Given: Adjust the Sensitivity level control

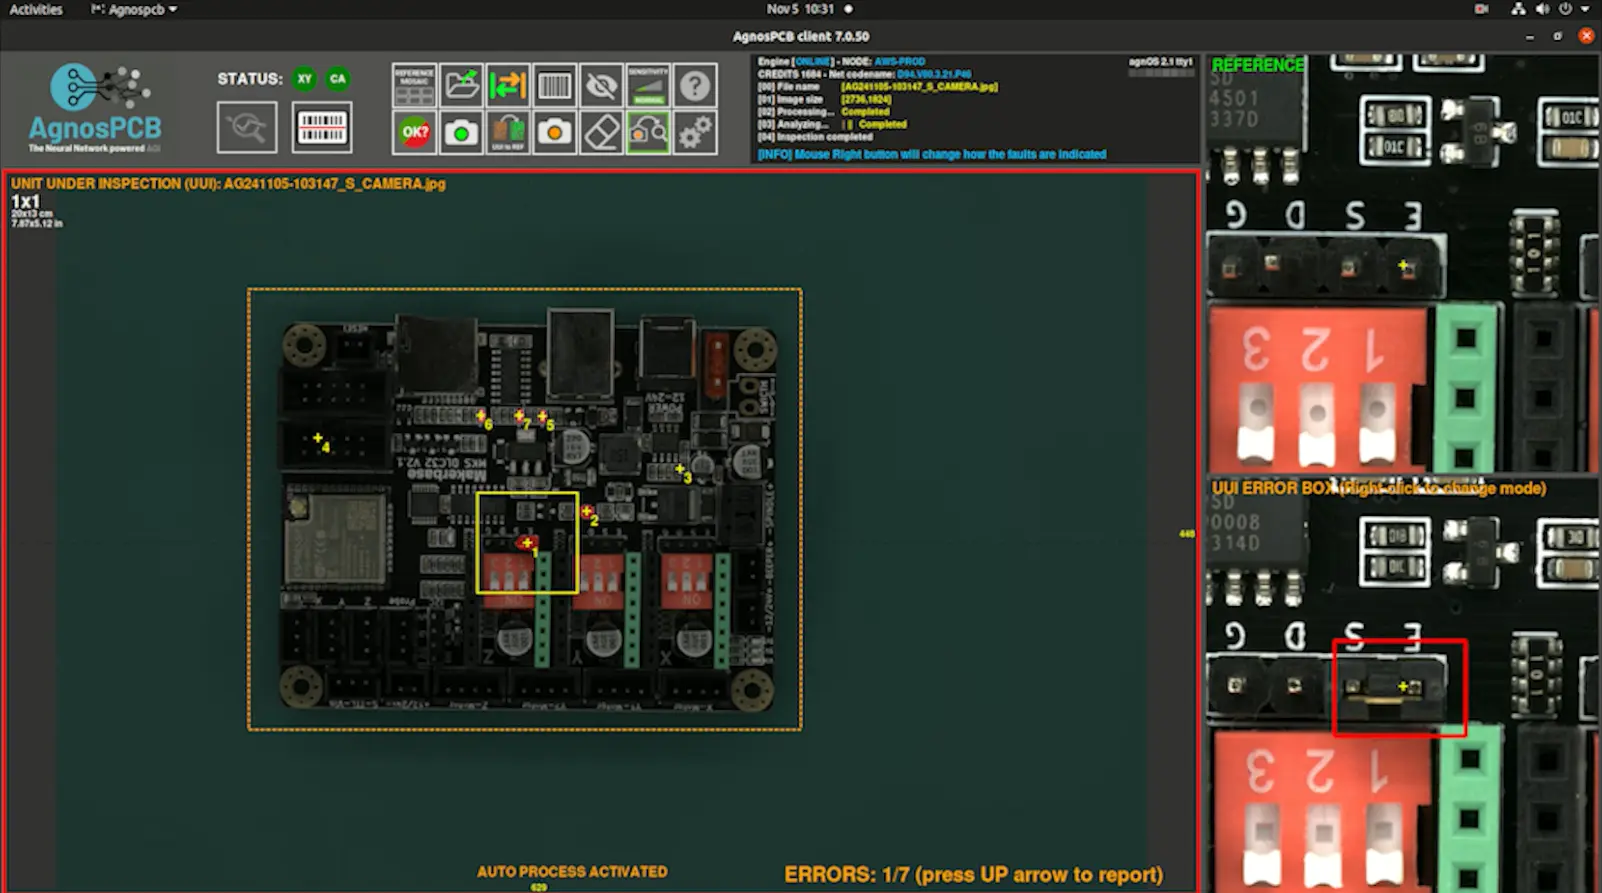Looking at the screenshot, I should point(648,86).
